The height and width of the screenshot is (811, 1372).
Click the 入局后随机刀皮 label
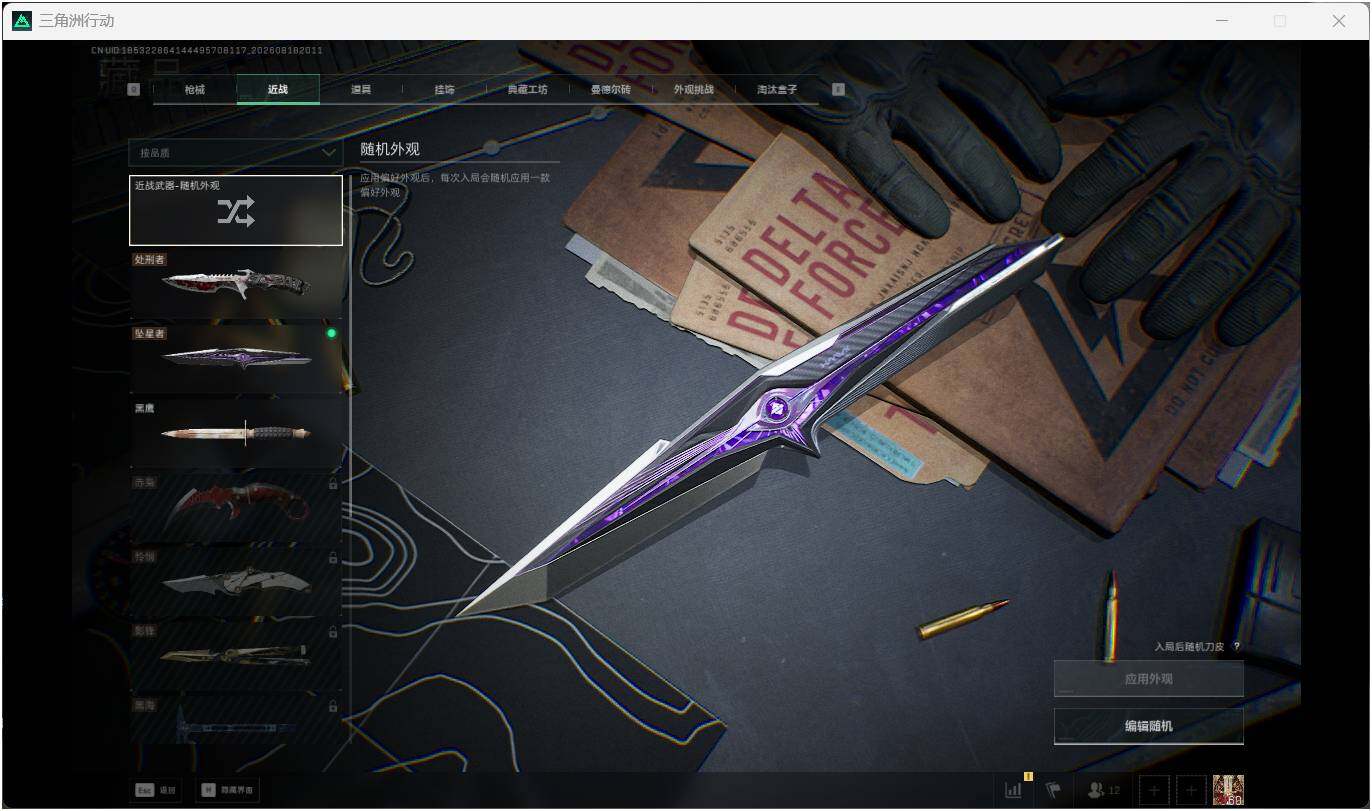point(1189,647)
